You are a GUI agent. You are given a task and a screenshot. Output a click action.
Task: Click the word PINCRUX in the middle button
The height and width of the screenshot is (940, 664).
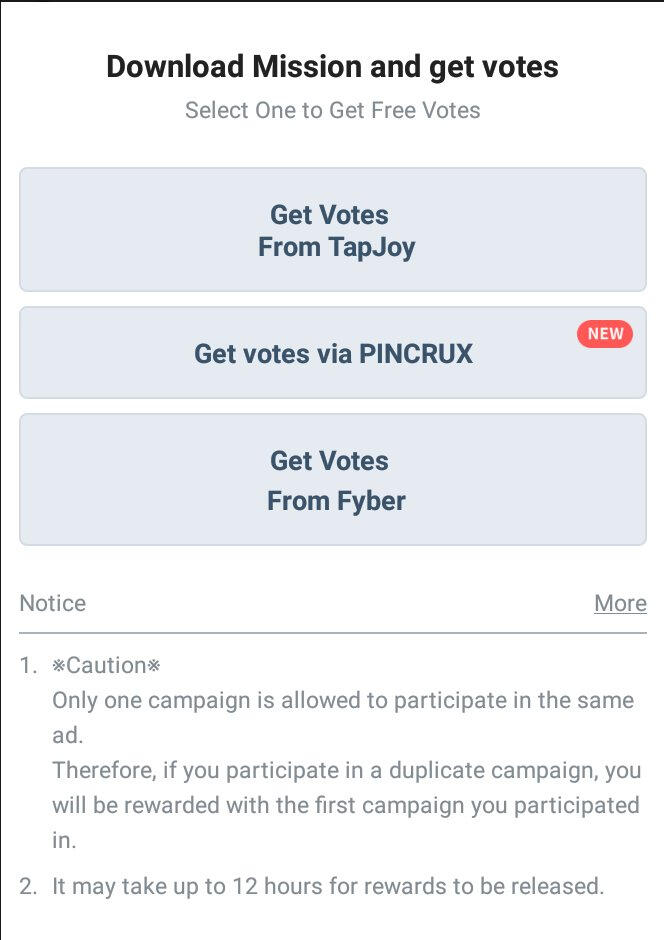click(x=415, y=353)
